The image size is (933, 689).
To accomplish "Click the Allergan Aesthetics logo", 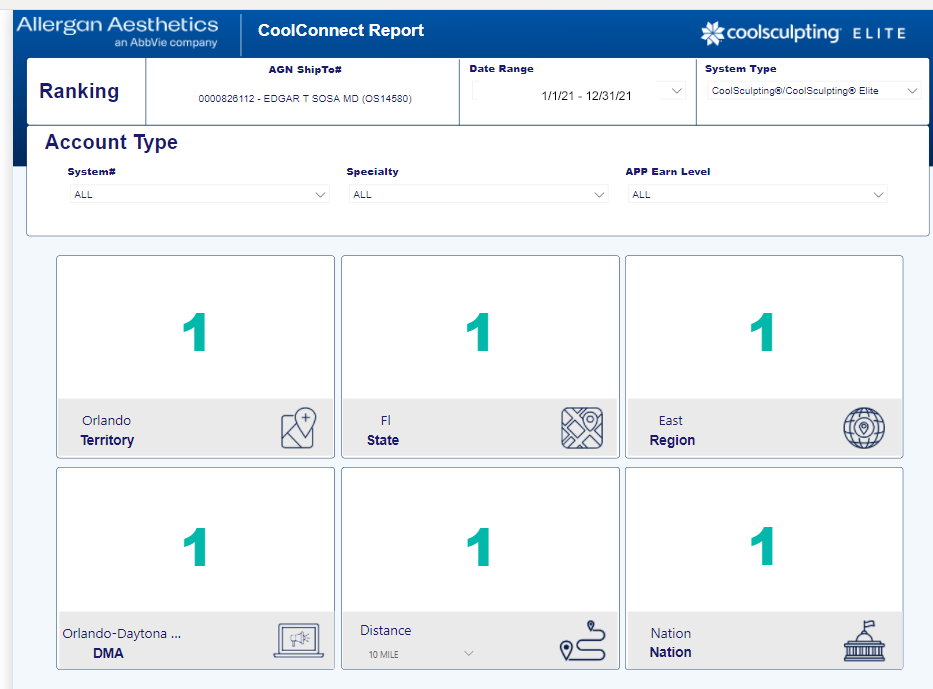I will point(117,31).
